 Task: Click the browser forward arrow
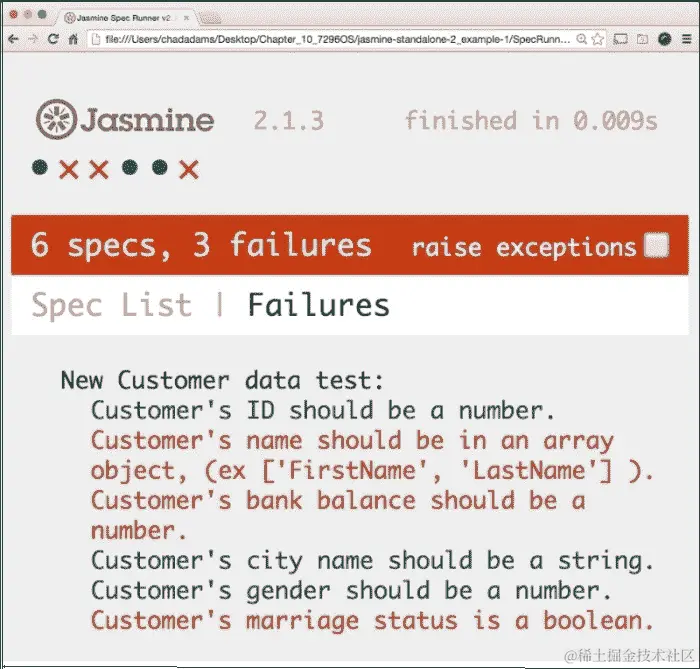click(x=33, y=39)
